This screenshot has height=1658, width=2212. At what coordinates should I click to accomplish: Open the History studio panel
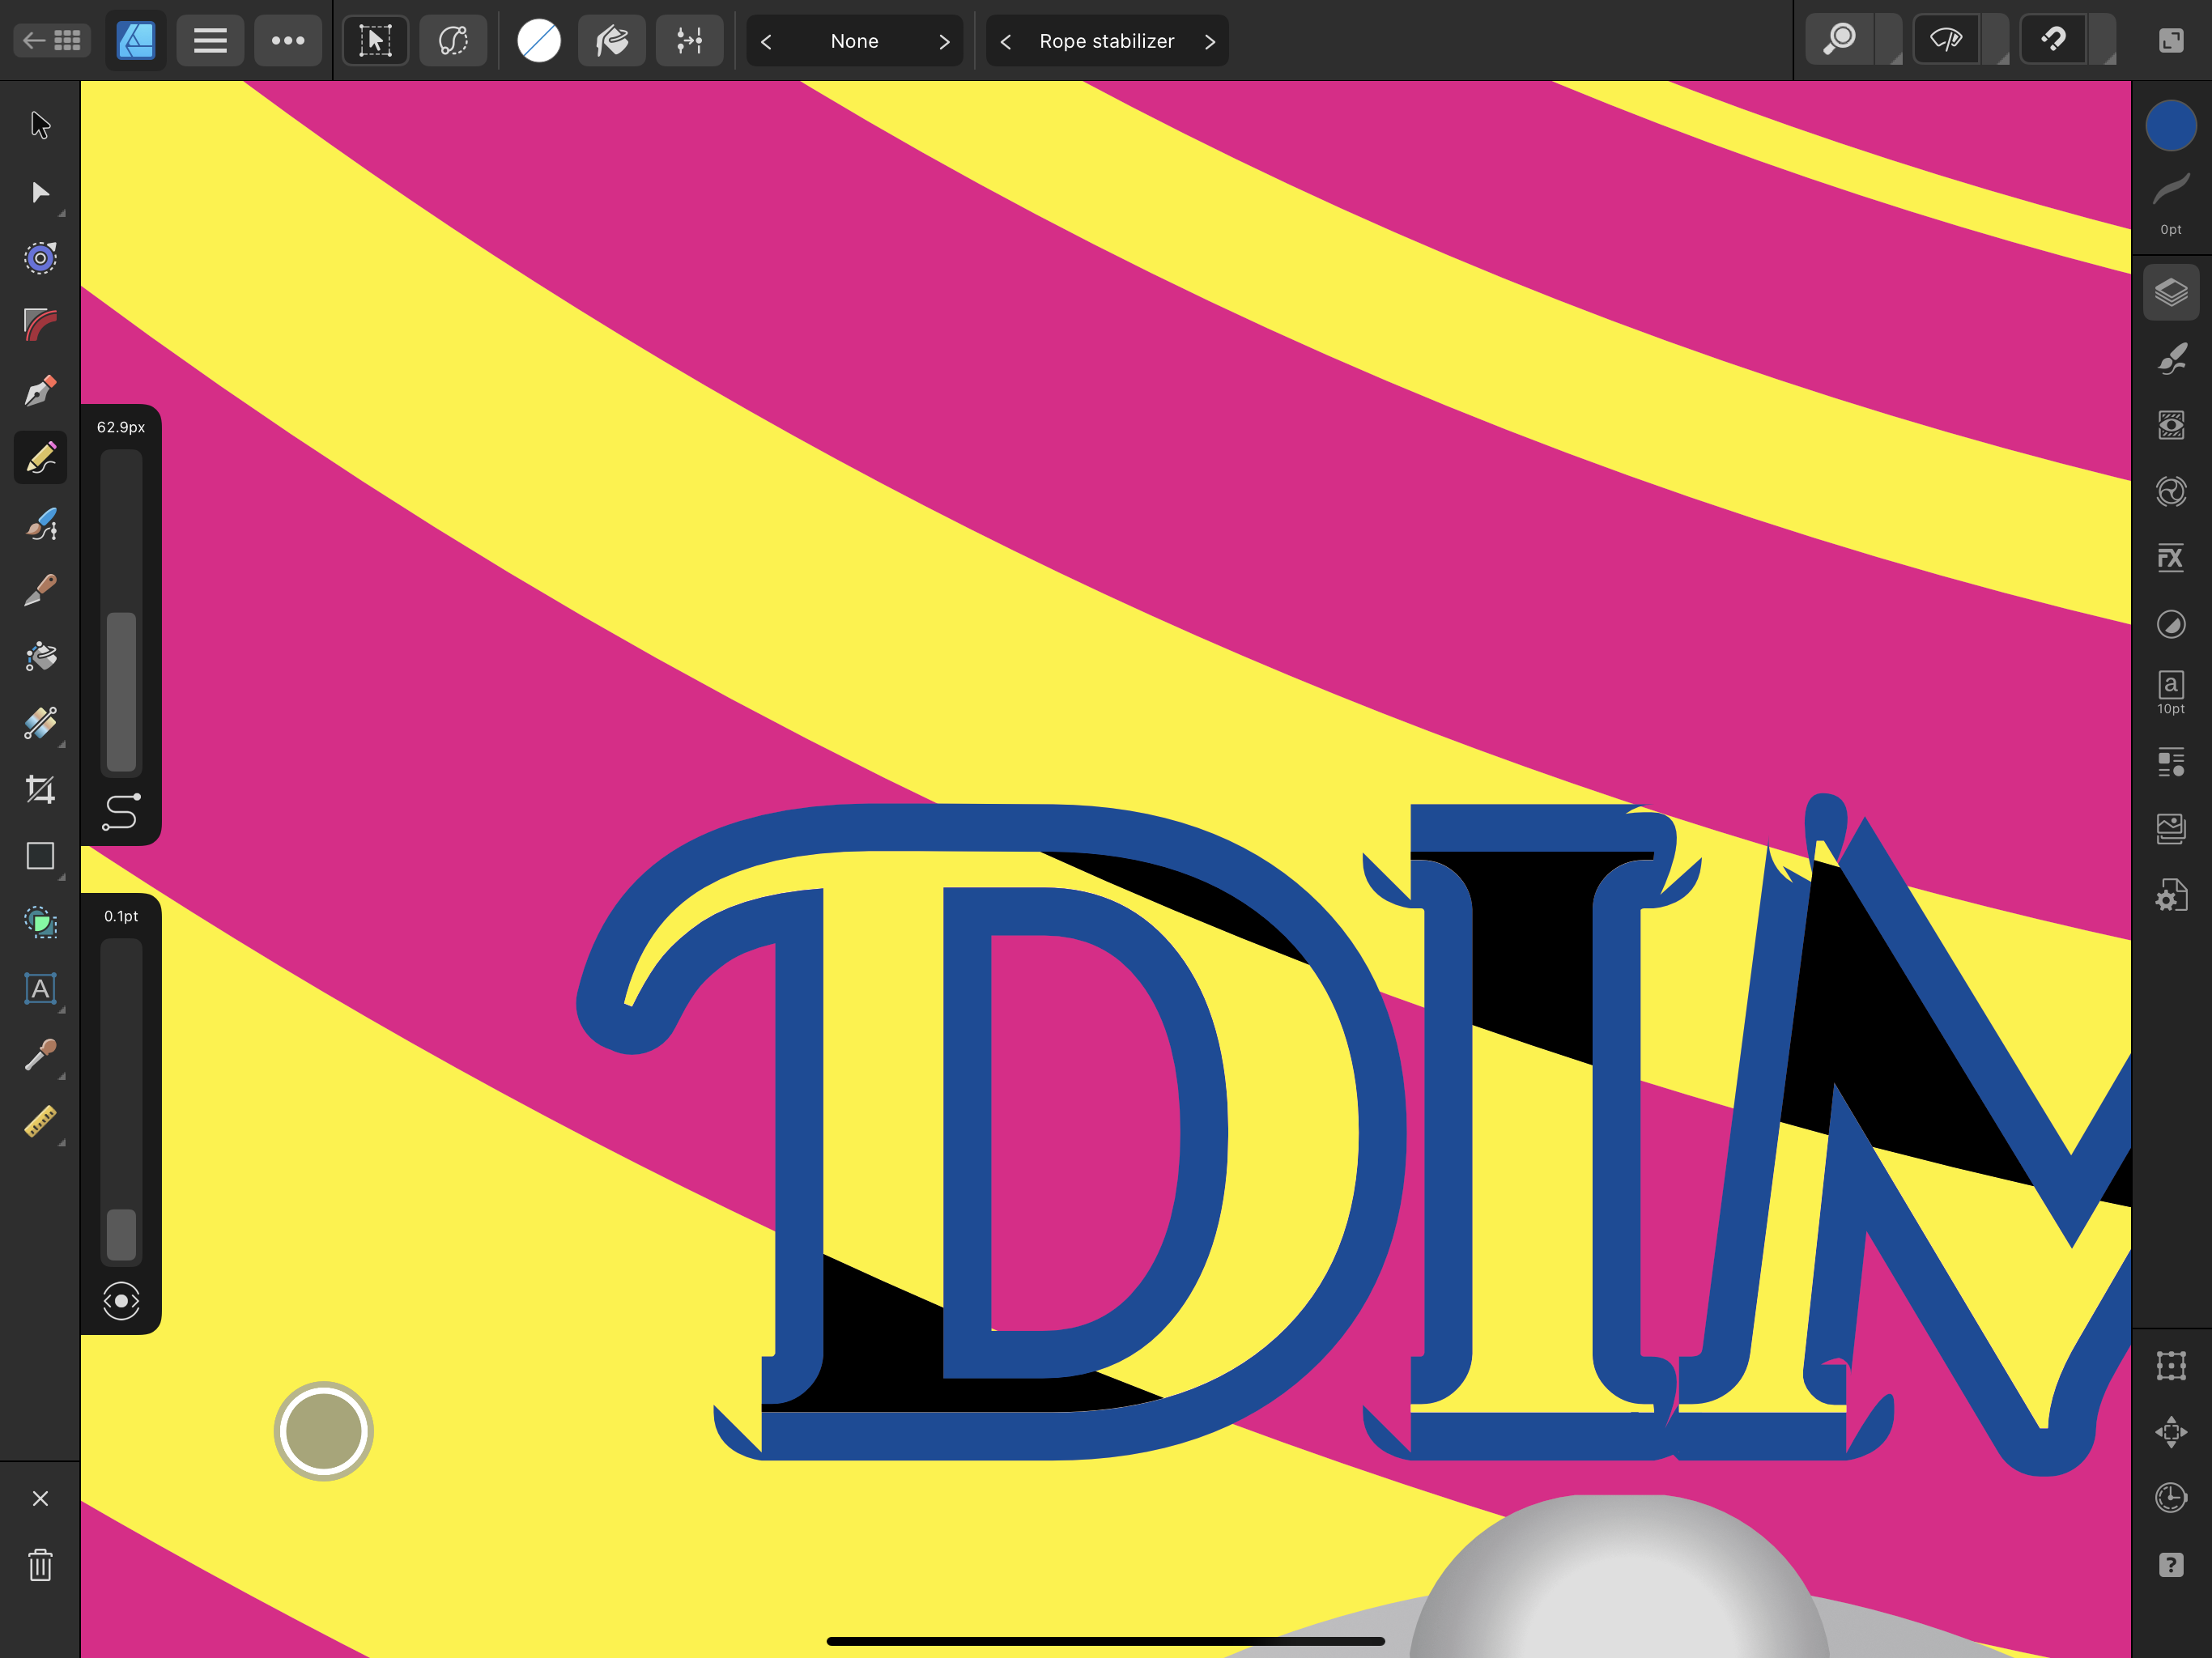click(x=2170, y=1498)
